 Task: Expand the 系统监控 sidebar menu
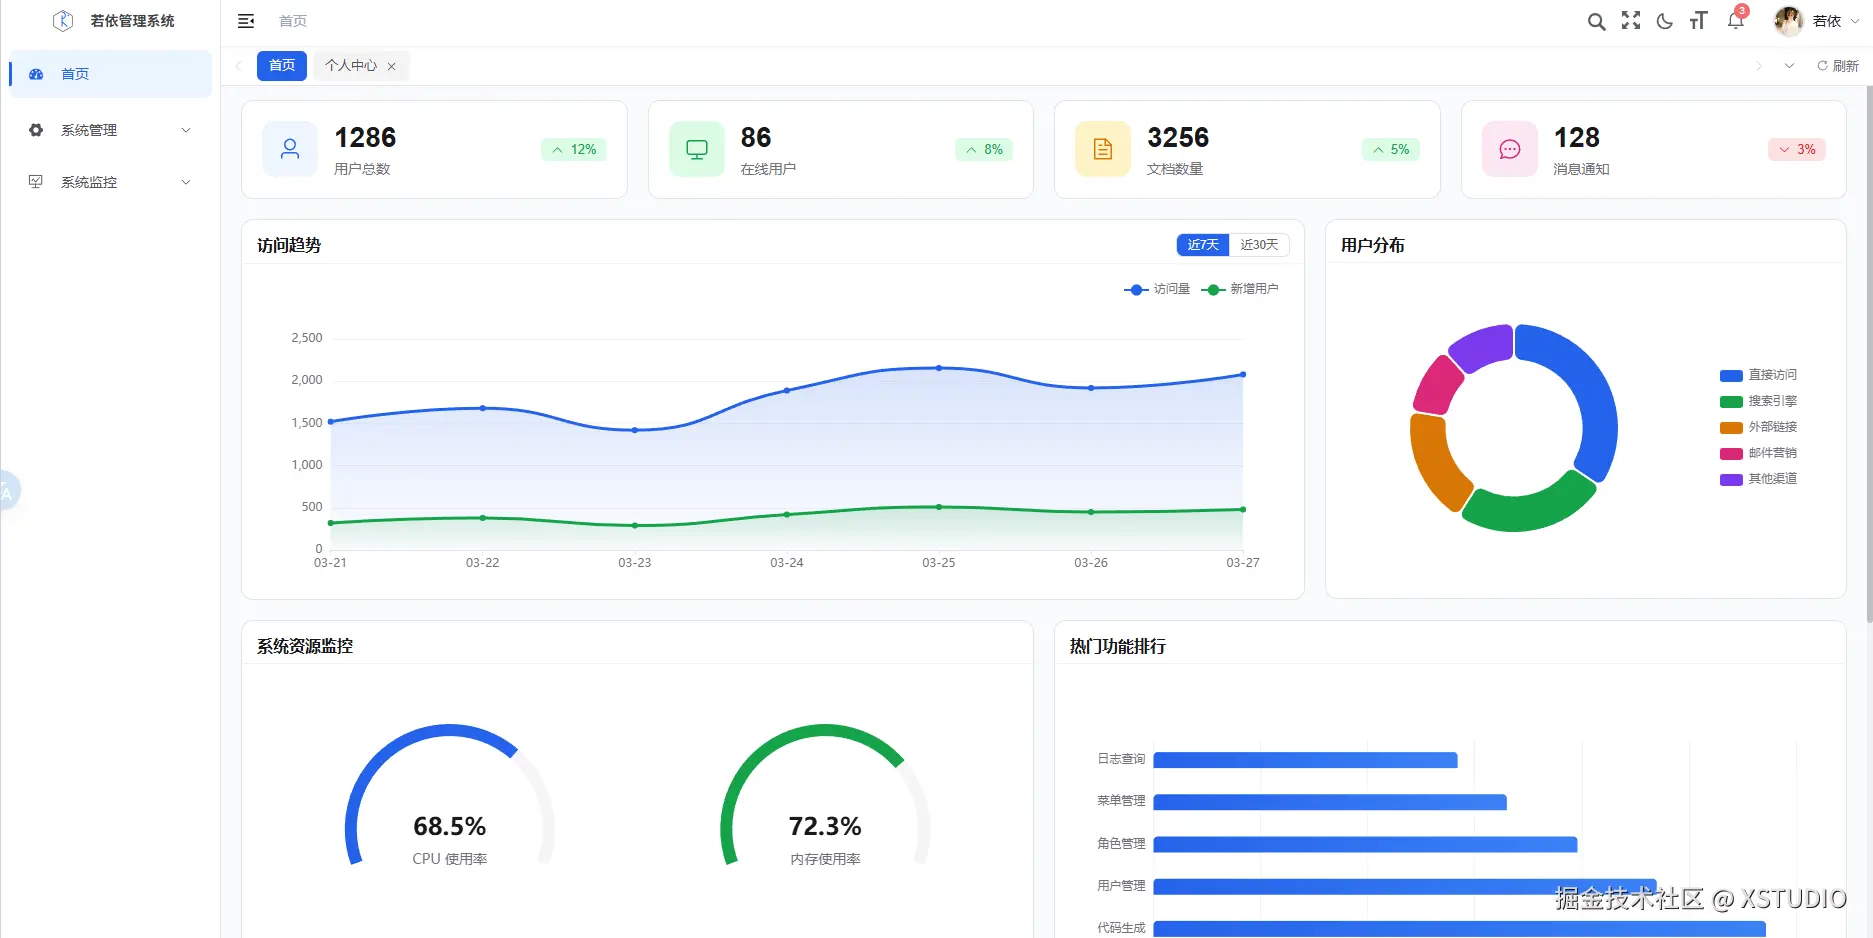click(x=110, y=182)
